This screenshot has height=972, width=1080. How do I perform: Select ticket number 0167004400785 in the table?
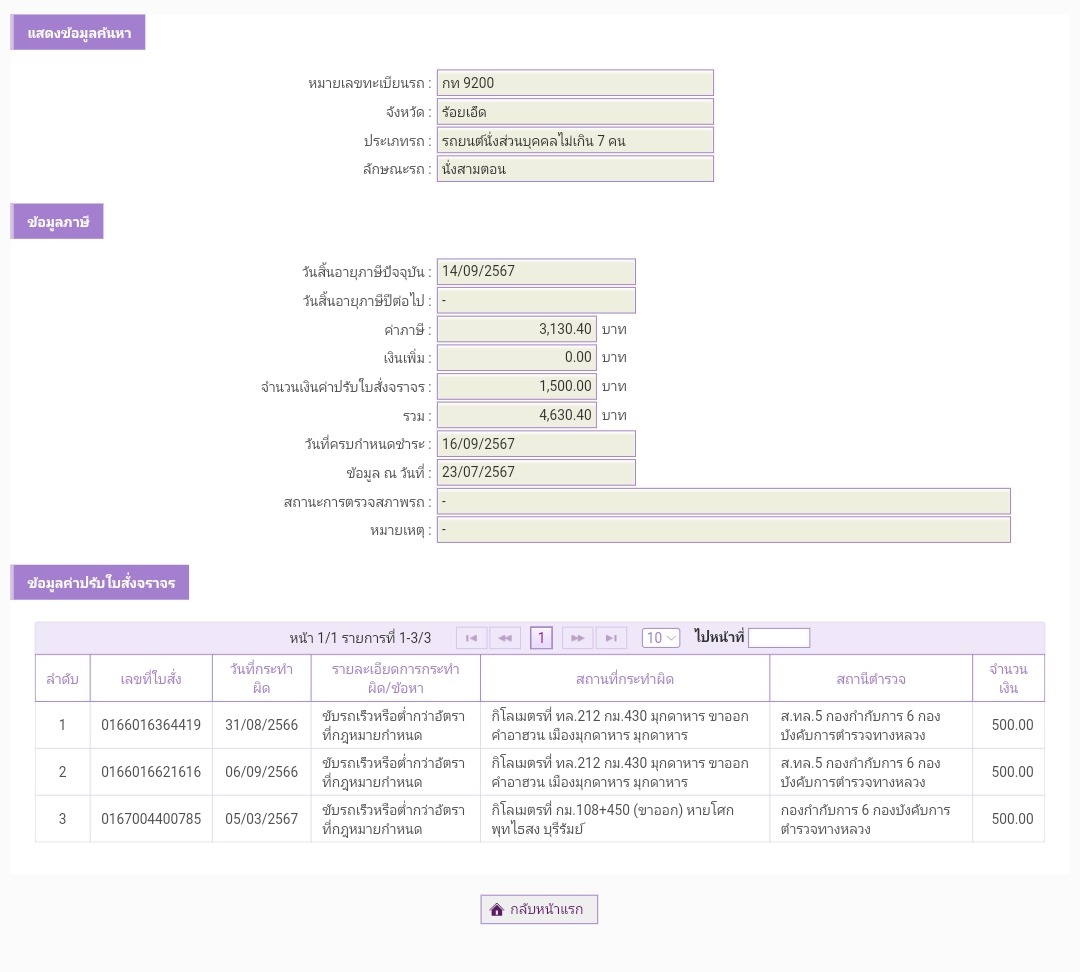[151, 819]
